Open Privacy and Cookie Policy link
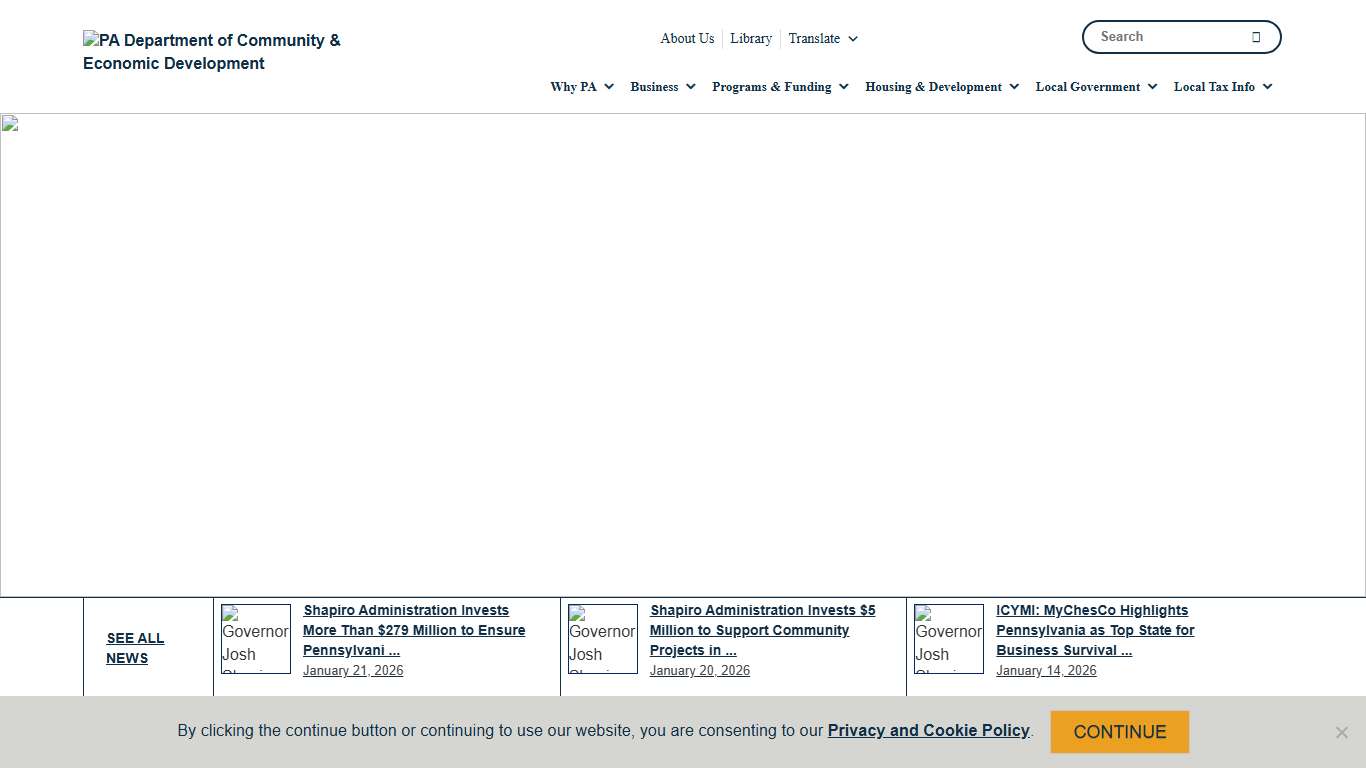1366x768 pixels. tap(928, 731)
